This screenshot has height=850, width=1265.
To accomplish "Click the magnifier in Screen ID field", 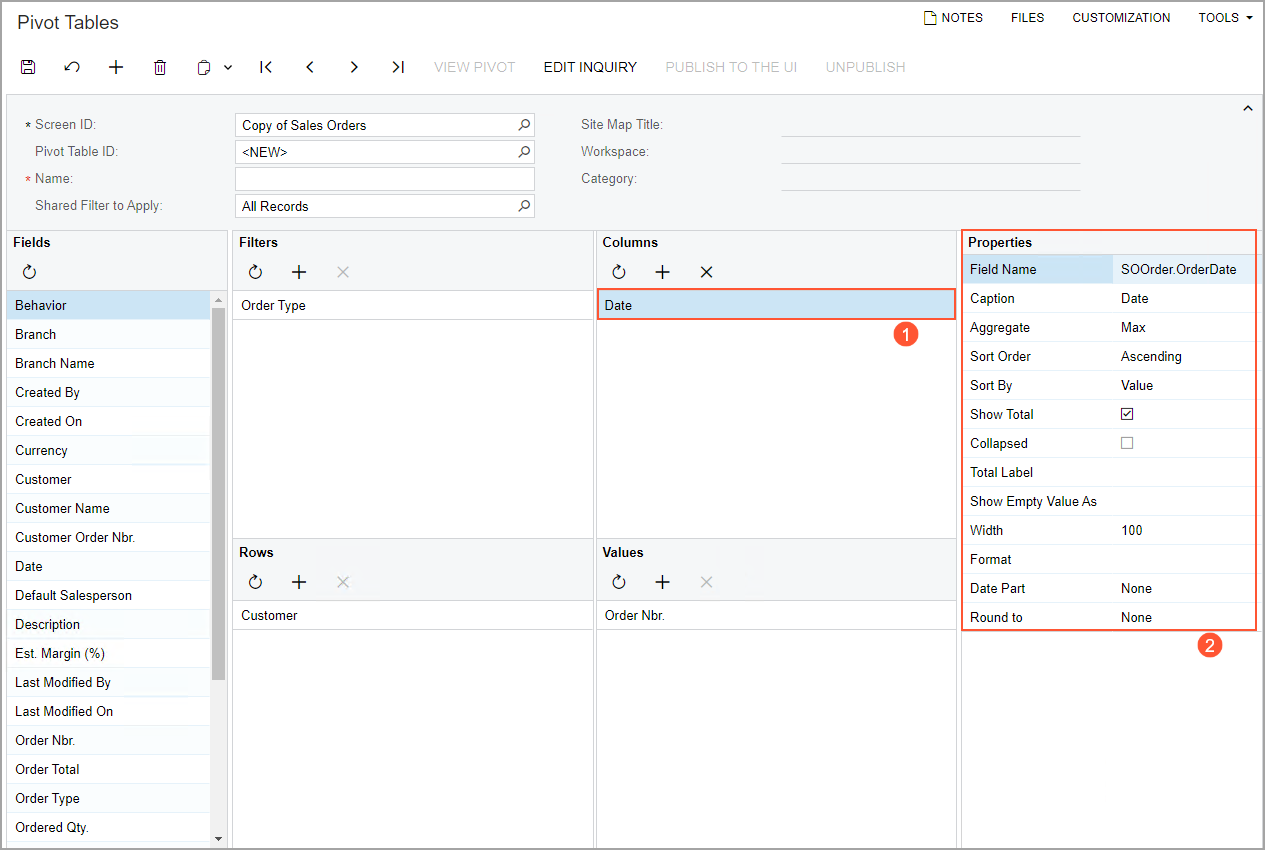I will (x=524, y=125).
